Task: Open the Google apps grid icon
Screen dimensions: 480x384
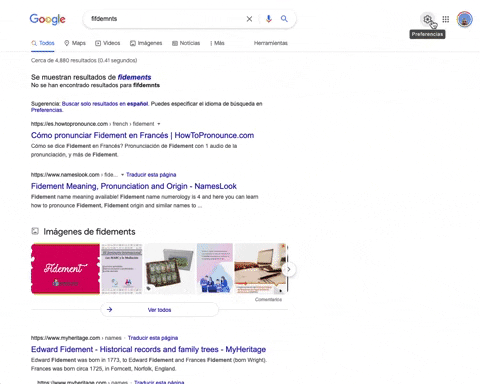Action: [x=446, y=19]
